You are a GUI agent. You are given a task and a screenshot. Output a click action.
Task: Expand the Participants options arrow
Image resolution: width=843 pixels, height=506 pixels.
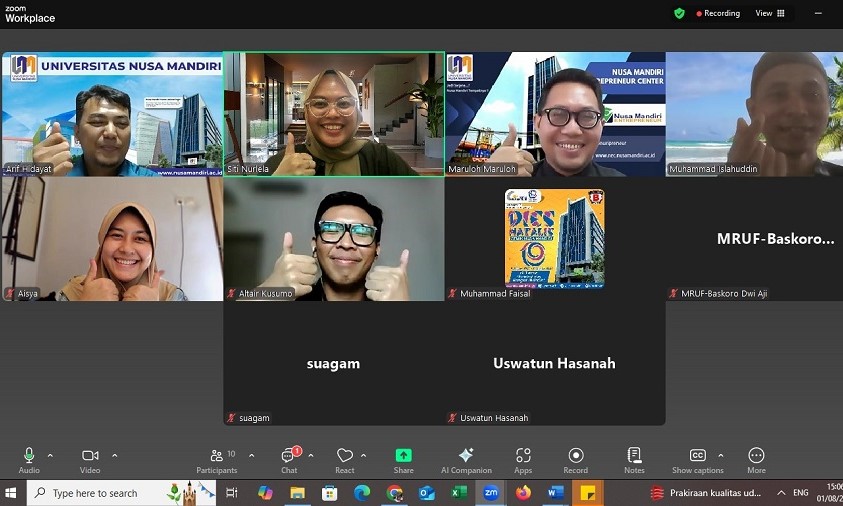click(x=251, y=456)
